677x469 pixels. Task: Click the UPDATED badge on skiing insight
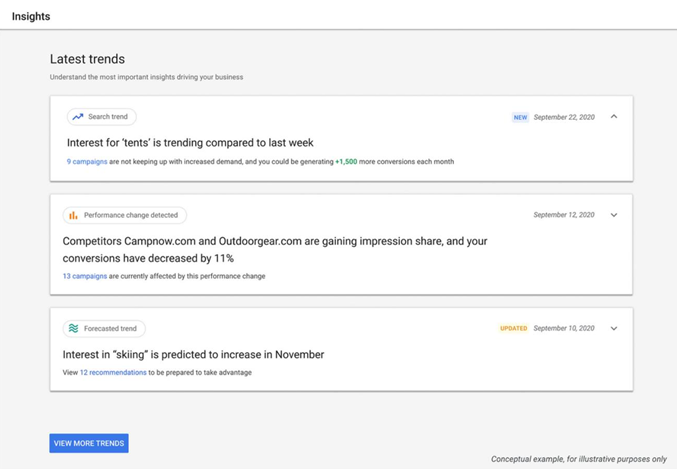513,328
